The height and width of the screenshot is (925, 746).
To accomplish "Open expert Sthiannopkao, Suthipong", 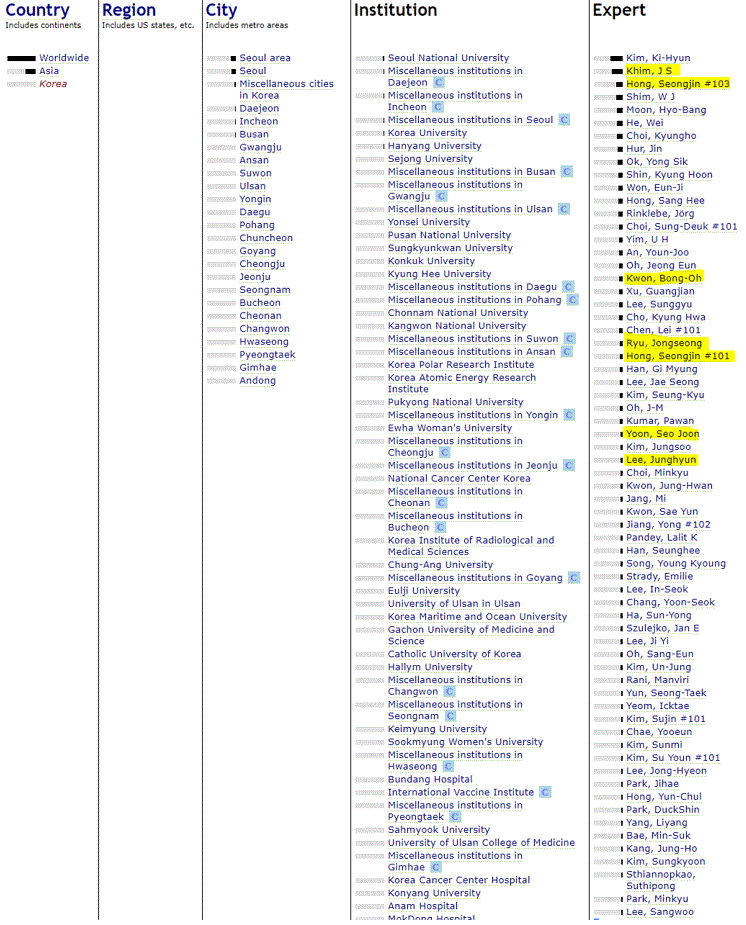I will click(x=660, y=880).
